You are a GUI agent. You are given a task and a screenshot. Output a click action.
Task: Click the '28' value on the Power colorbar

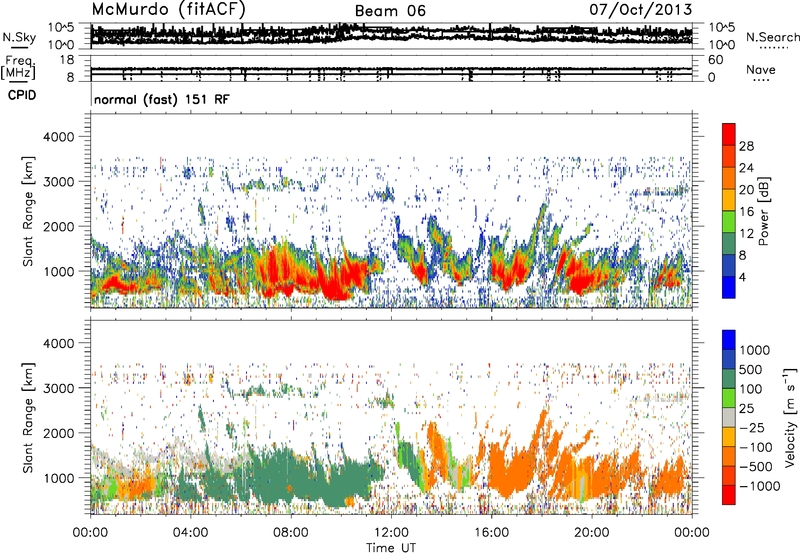tap(746, 146)
